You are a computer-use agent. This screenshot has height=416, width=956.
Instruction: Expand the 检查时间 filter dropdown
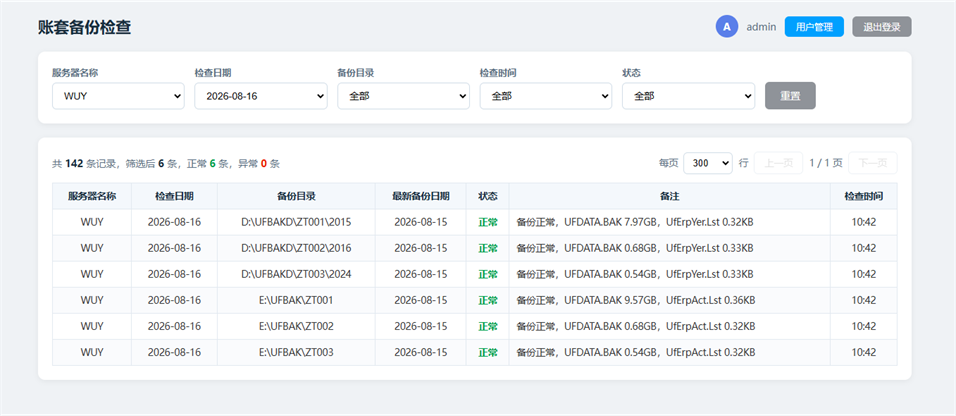pos(546,96)
